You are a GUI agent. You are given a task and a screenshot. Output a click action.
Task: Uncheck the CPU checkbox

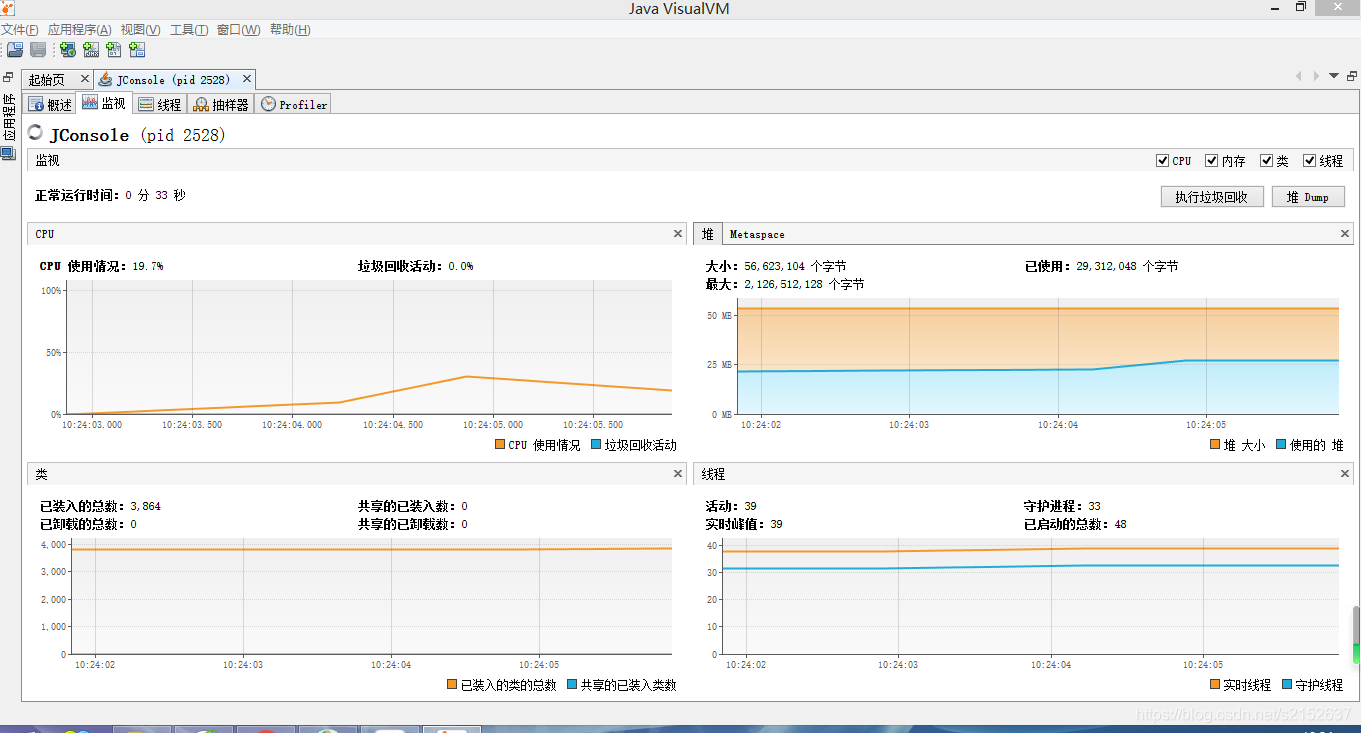pos(1162,161)
